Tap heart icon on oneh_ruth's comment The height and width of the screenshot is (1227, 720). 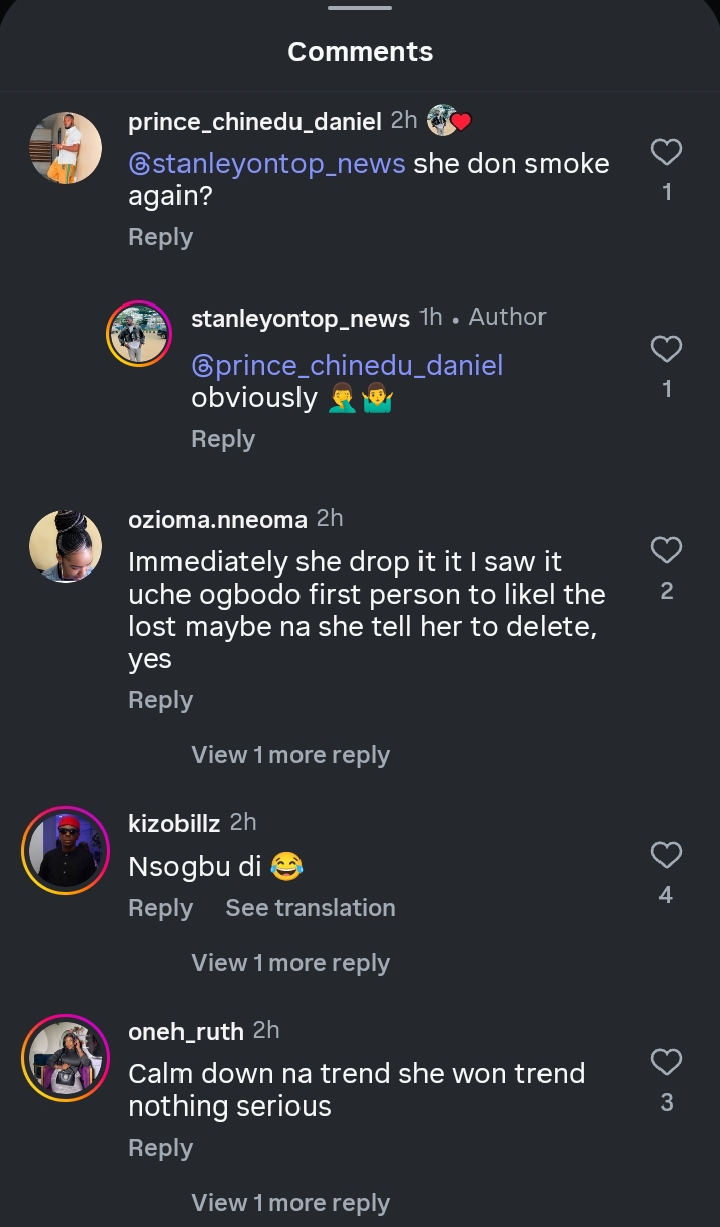(666, 1062)
